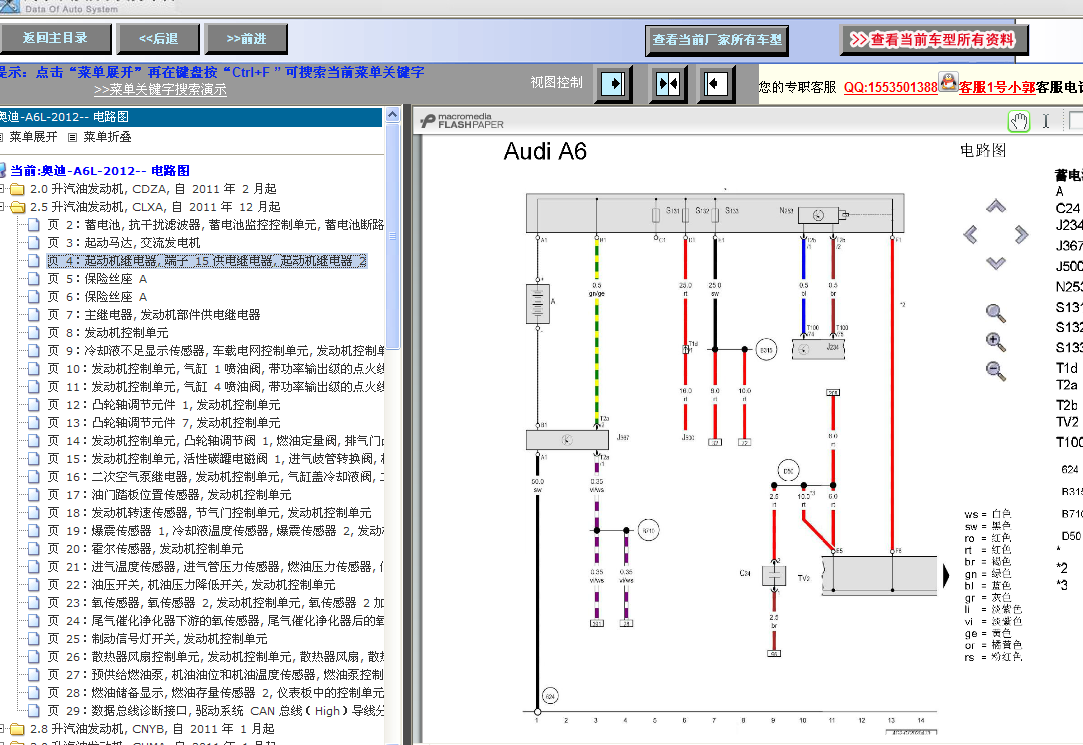
Task: Open 页 25: 制动信号灯开关
Action: [157, 639]
